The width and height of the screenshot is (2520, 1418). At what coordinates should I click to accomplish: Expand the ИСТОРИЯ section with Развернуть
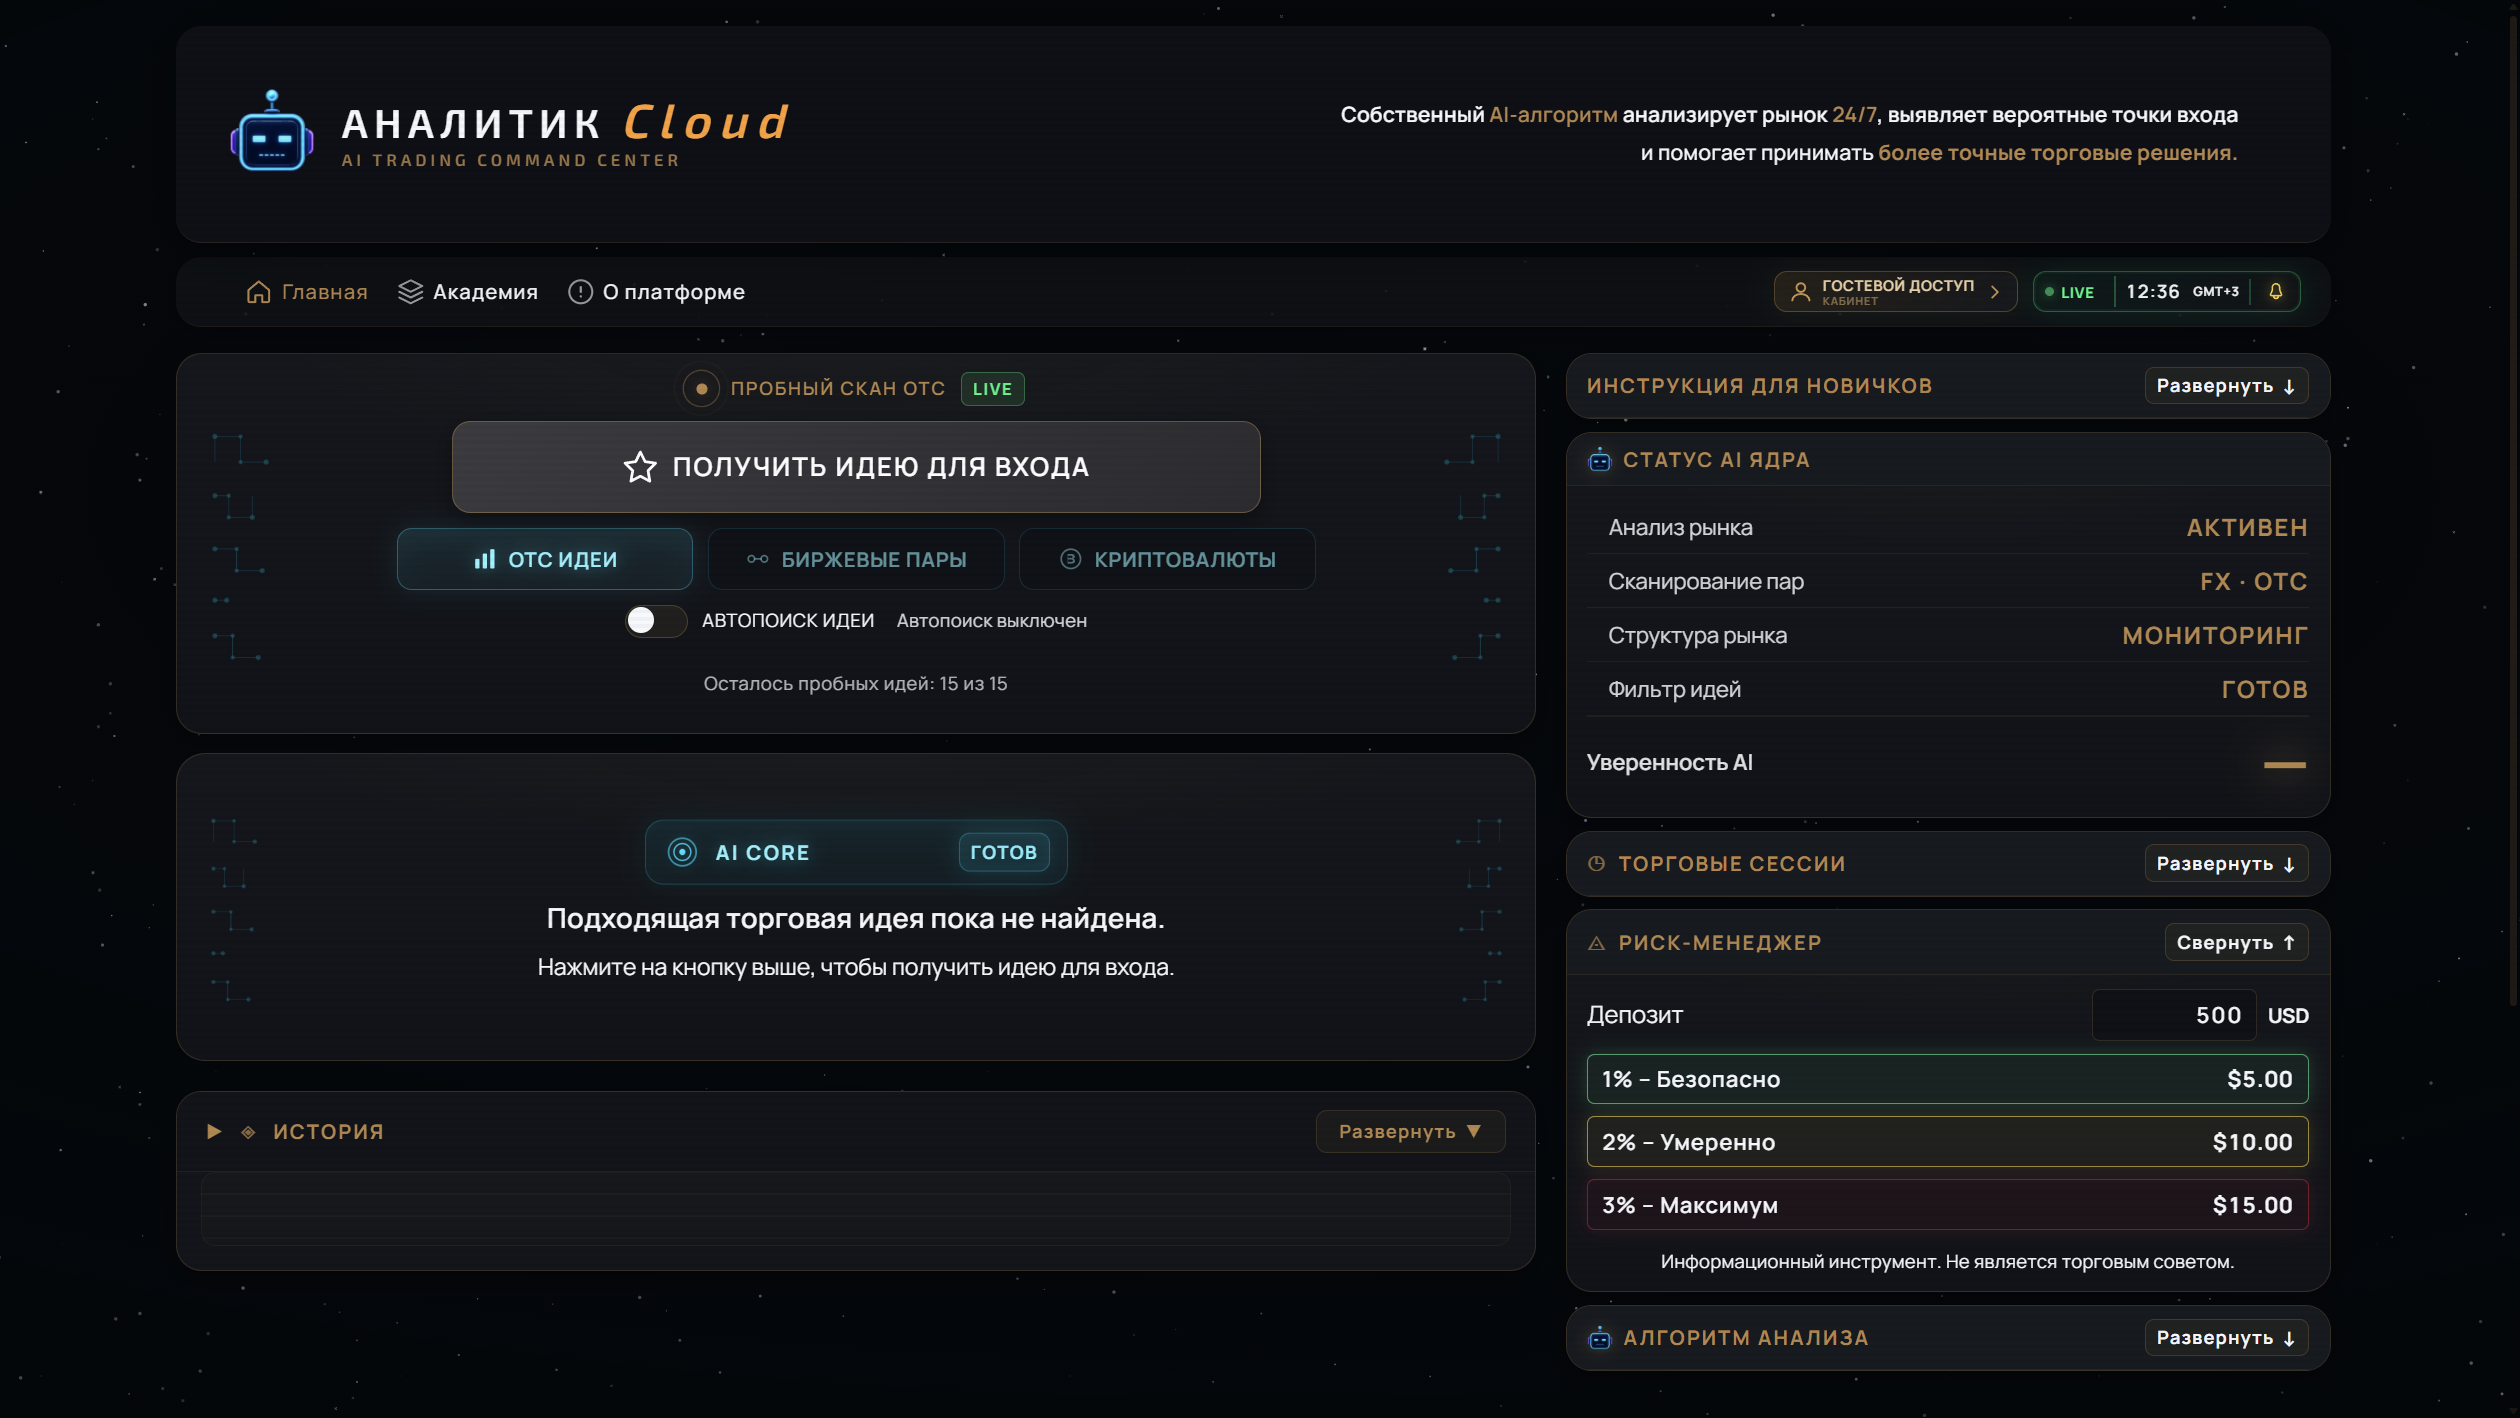[1410, 1132]
